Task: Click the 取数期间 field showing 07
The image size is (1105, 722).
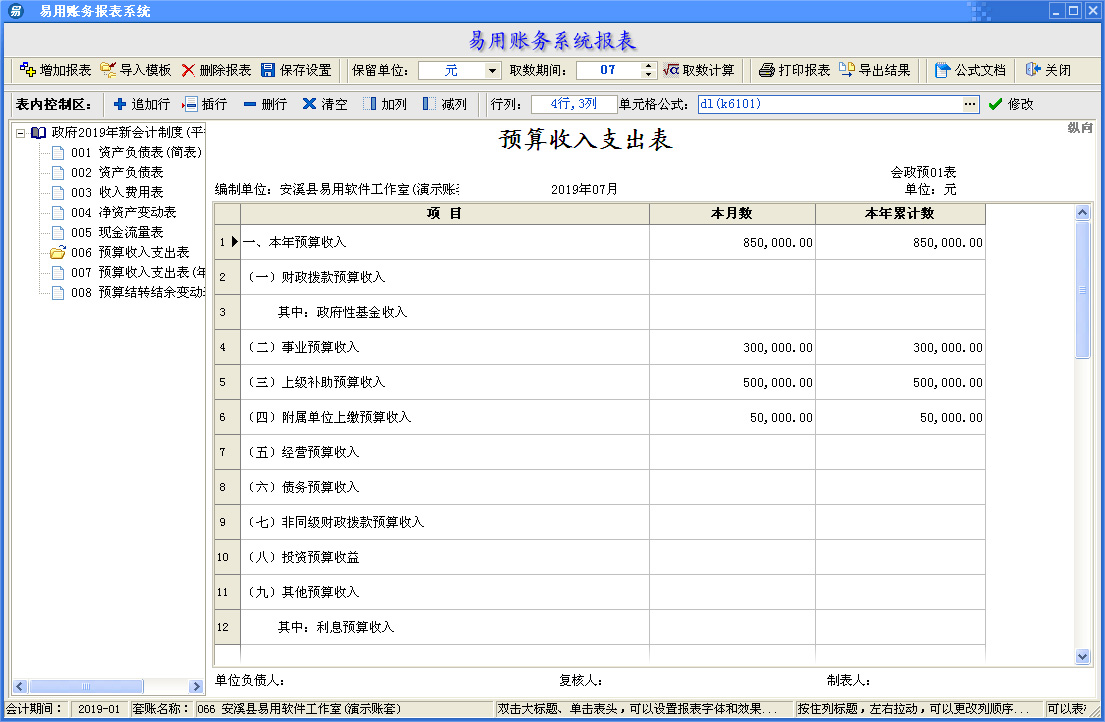Action: [609, 70]
